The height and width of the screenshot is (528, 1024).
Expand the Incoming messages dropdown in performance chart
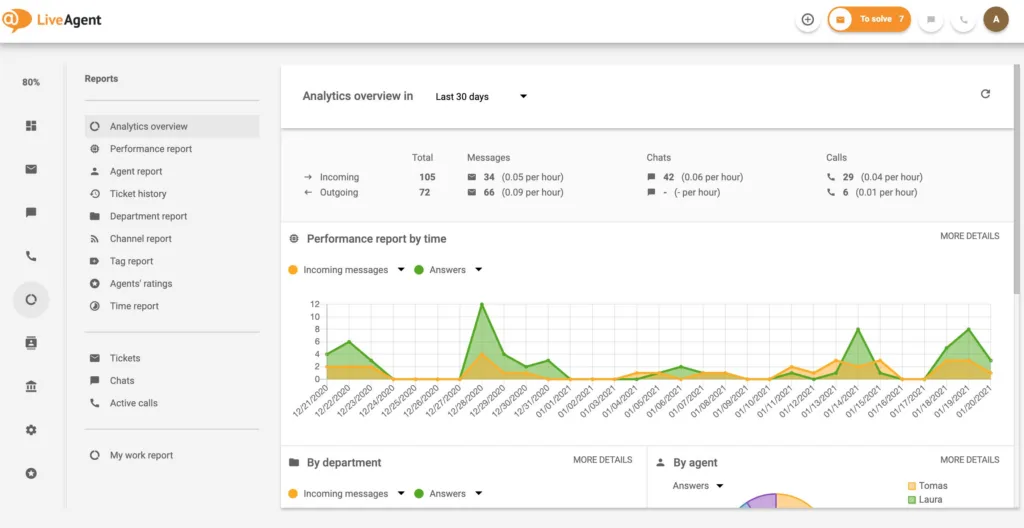401,270
